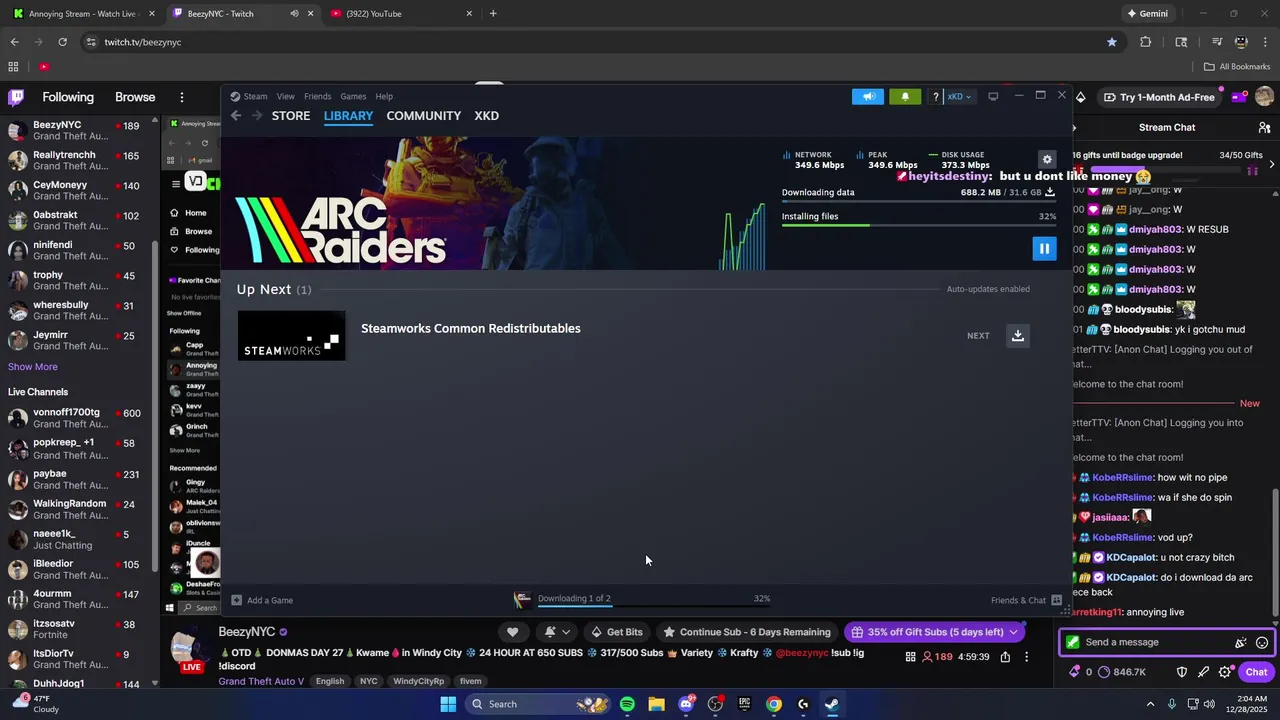Show hidden system tray icons chevron
This screenshot has width=1280, height=720.
coord(1150,704)
